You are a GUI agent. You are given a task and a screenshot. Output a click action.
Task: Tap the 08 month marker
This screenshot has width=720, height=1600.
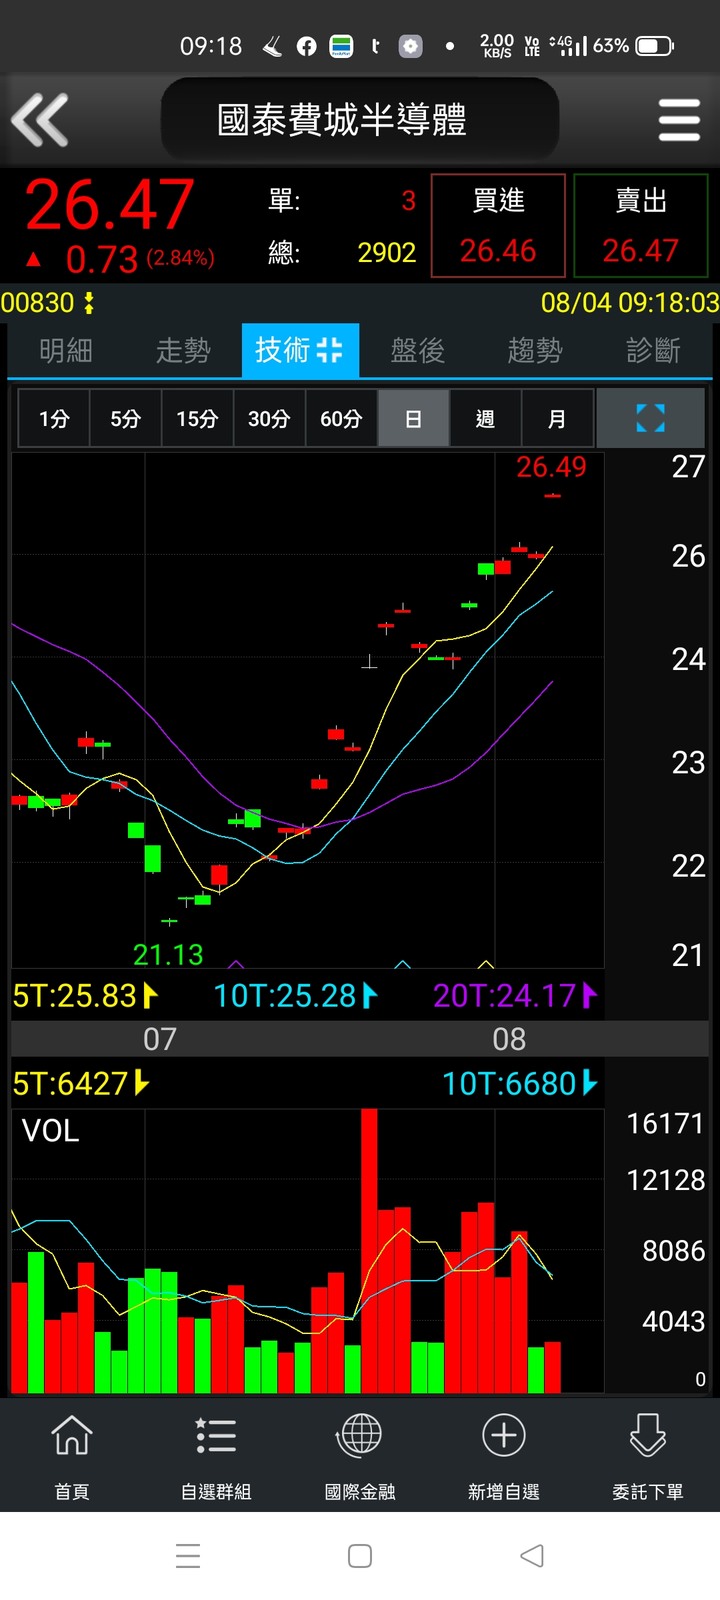[x=509, y=1040]
